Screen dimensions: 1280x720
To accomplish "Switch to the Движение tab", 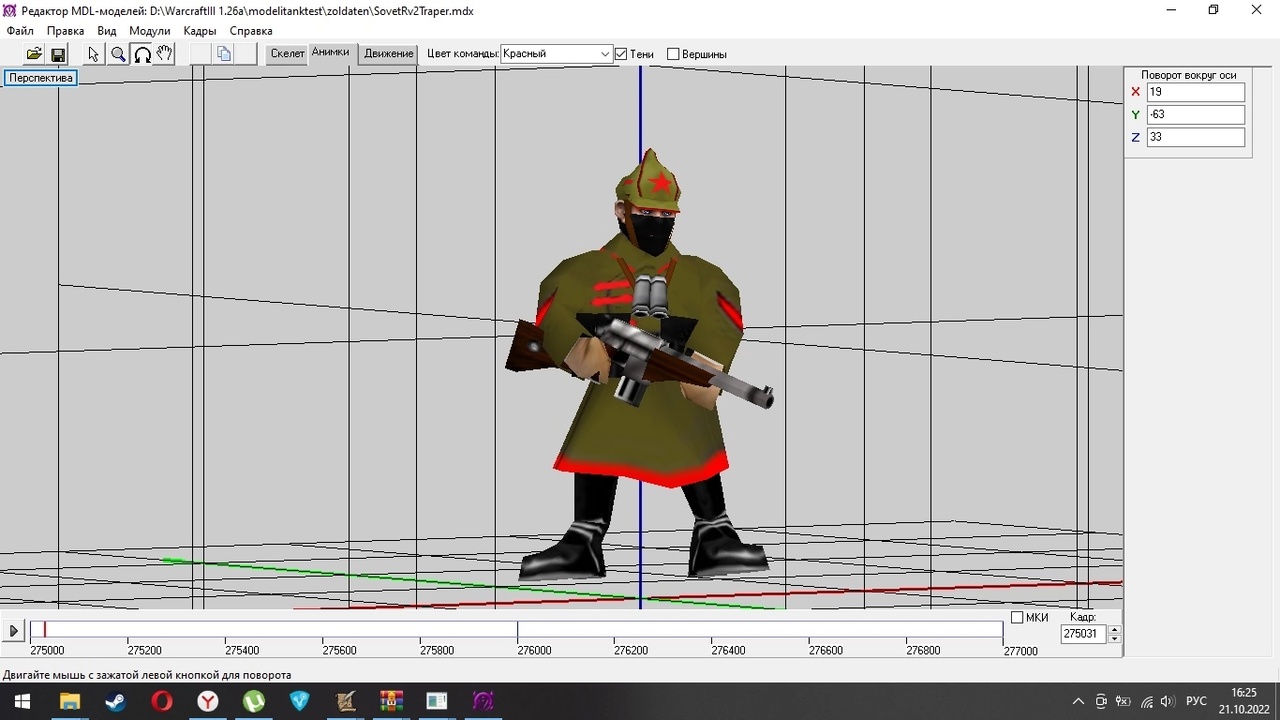I will (x=388, y=54).
